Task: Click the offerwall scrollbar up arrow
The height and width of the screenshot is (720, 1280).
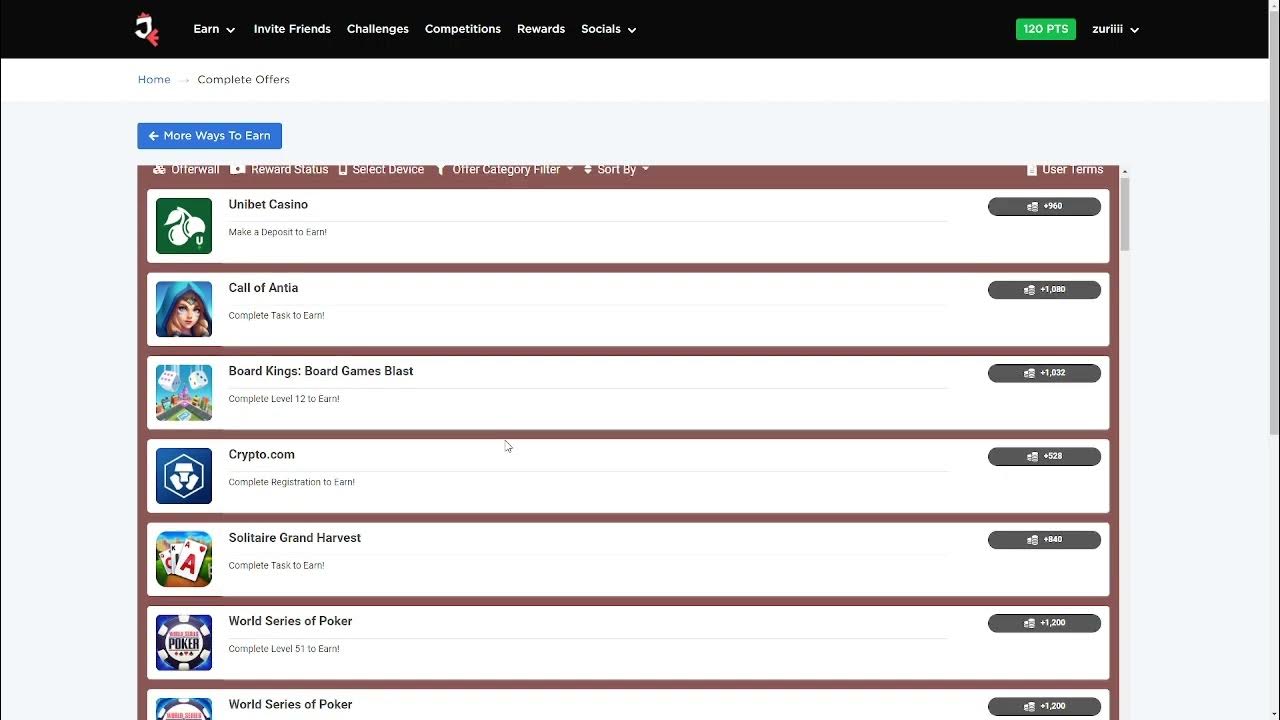Action: [x=1125, y=172]
